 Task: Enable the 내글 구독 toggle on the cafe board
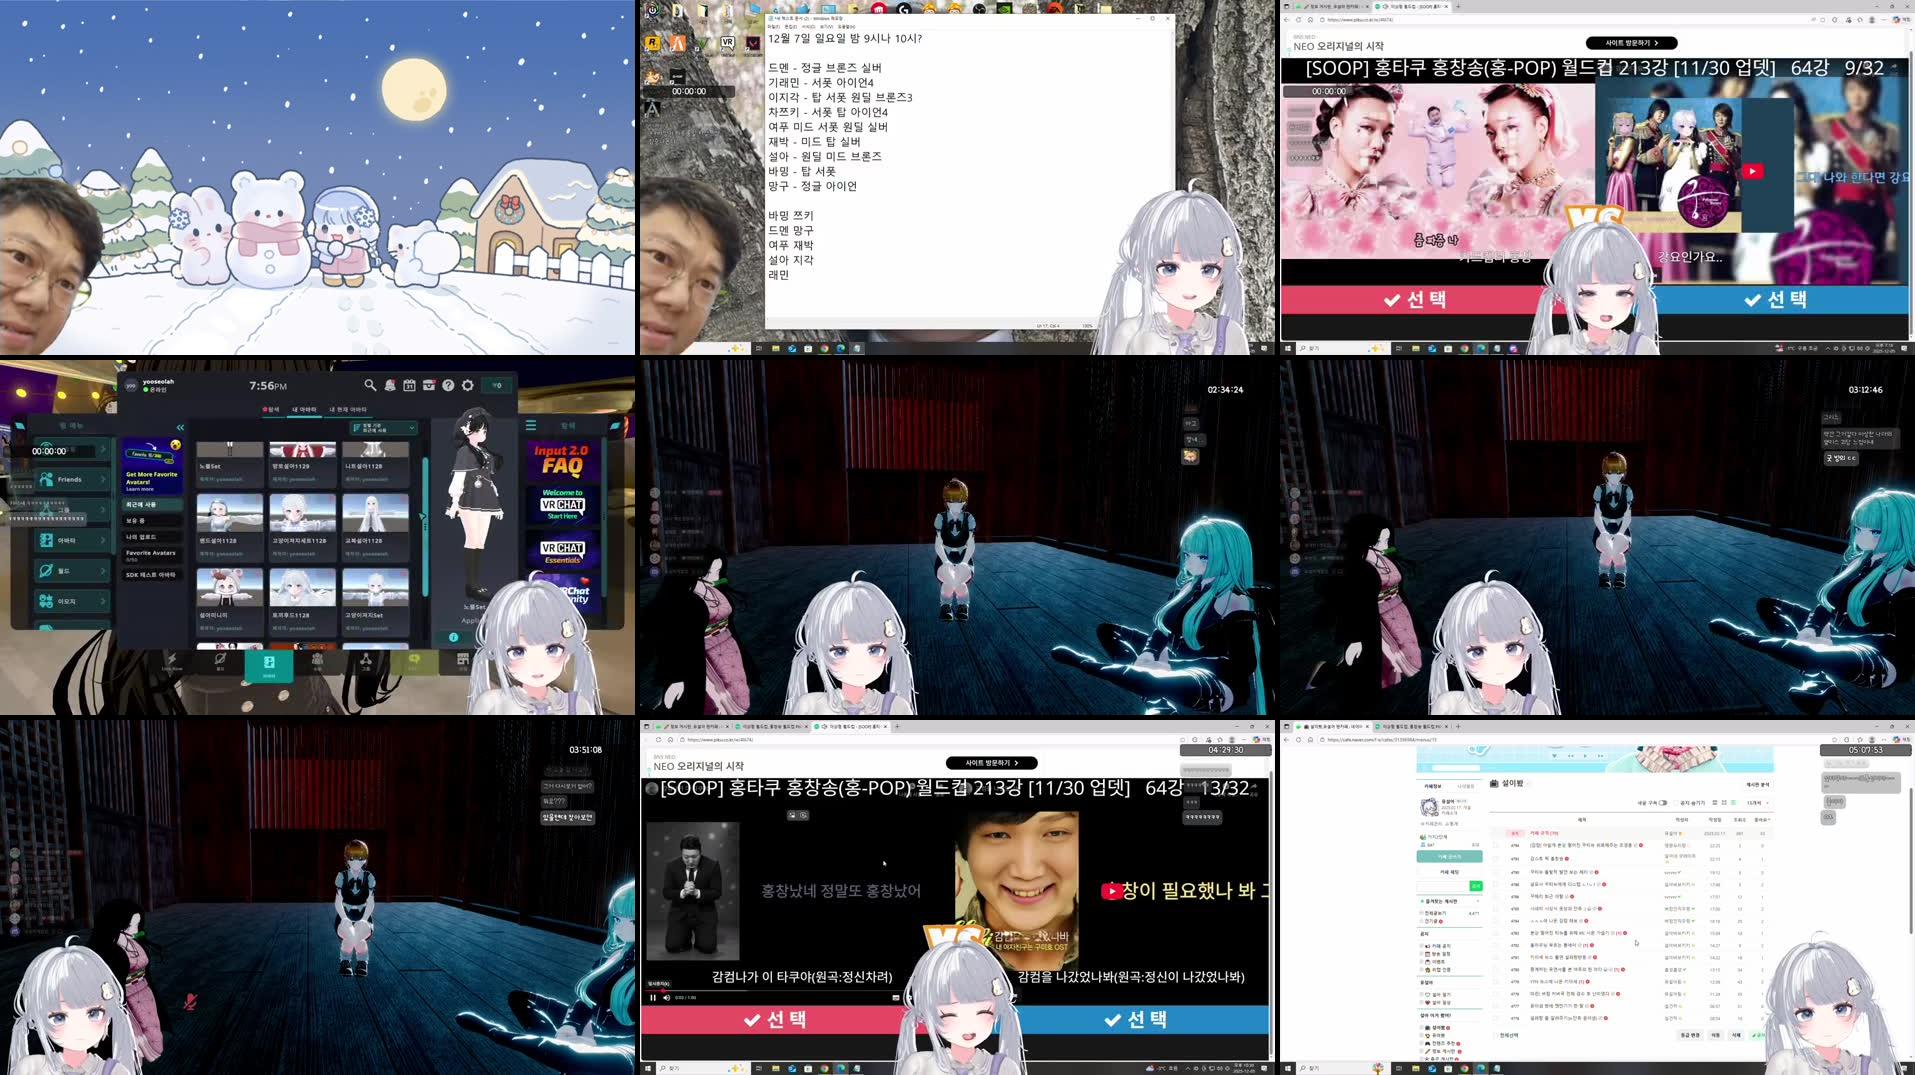coord(1664,804)
